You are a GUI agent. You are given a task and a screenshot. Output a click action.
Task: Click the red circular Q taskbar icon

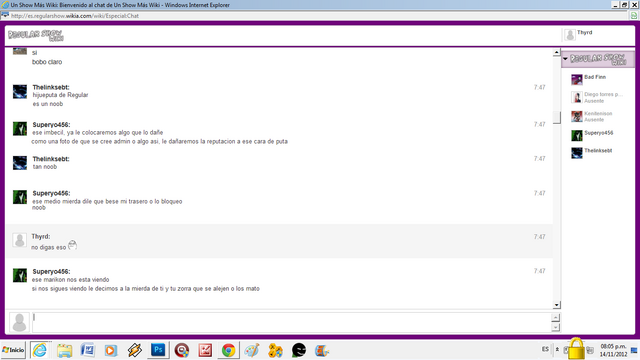click(x=182, y=350)
